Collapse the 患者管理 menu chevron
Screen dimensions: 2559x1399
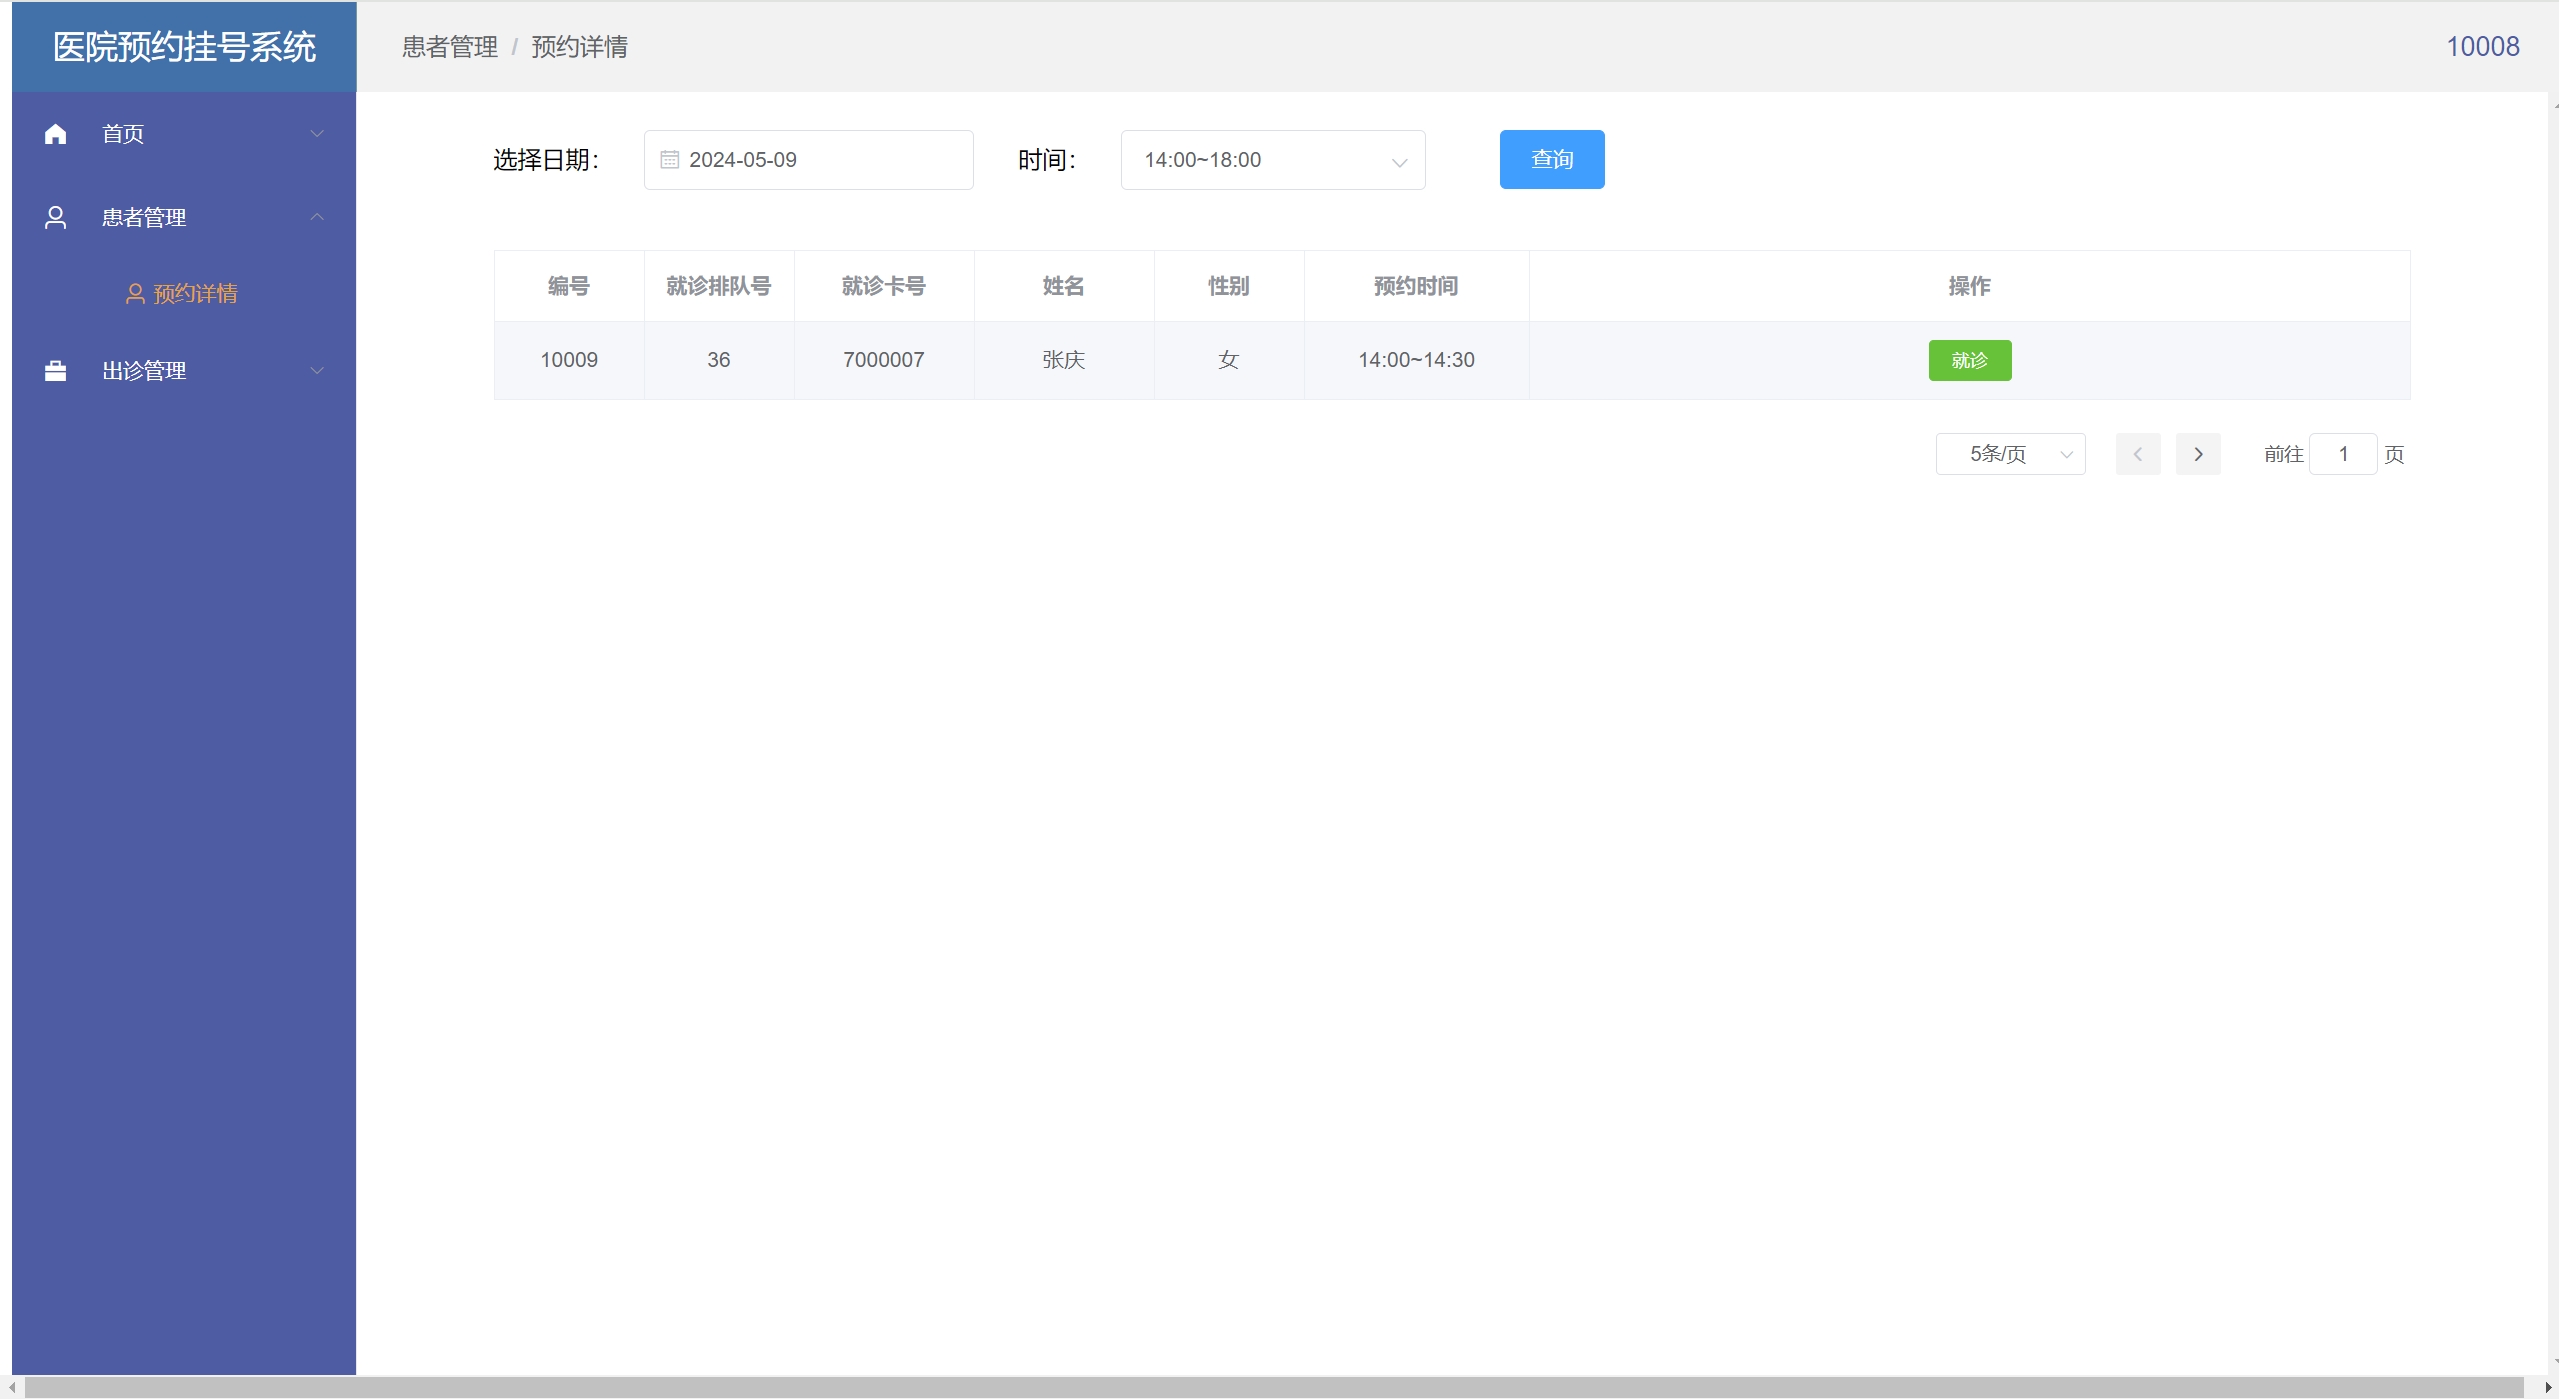coord(317,218)
